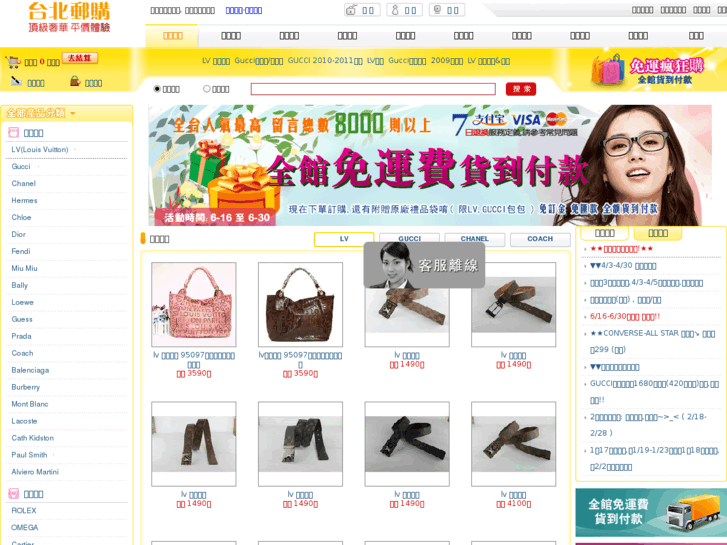The height and width of the screenshot is (545, 727).
Task: Click the pen icon under the cart
Action: pos(16,82)
